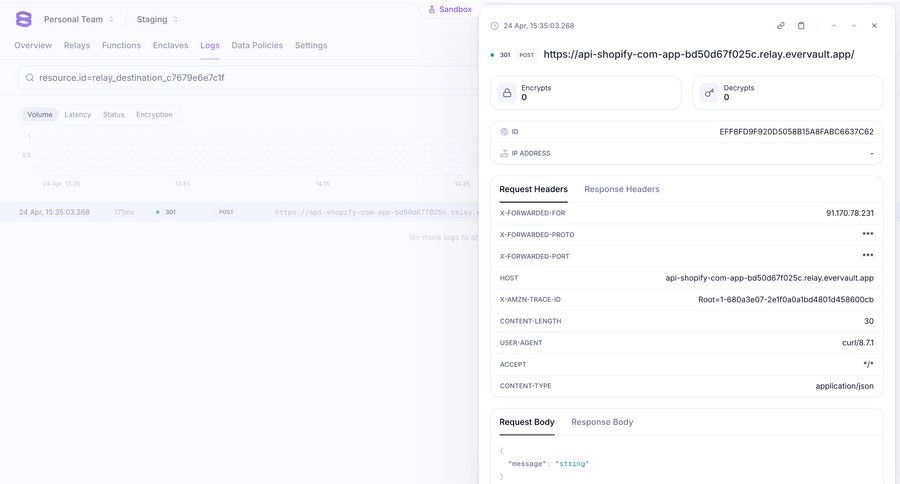Click the clipboard copy icon in panel header
The height and width of the screenshot is (484, 900).
(x=801, y=26)
